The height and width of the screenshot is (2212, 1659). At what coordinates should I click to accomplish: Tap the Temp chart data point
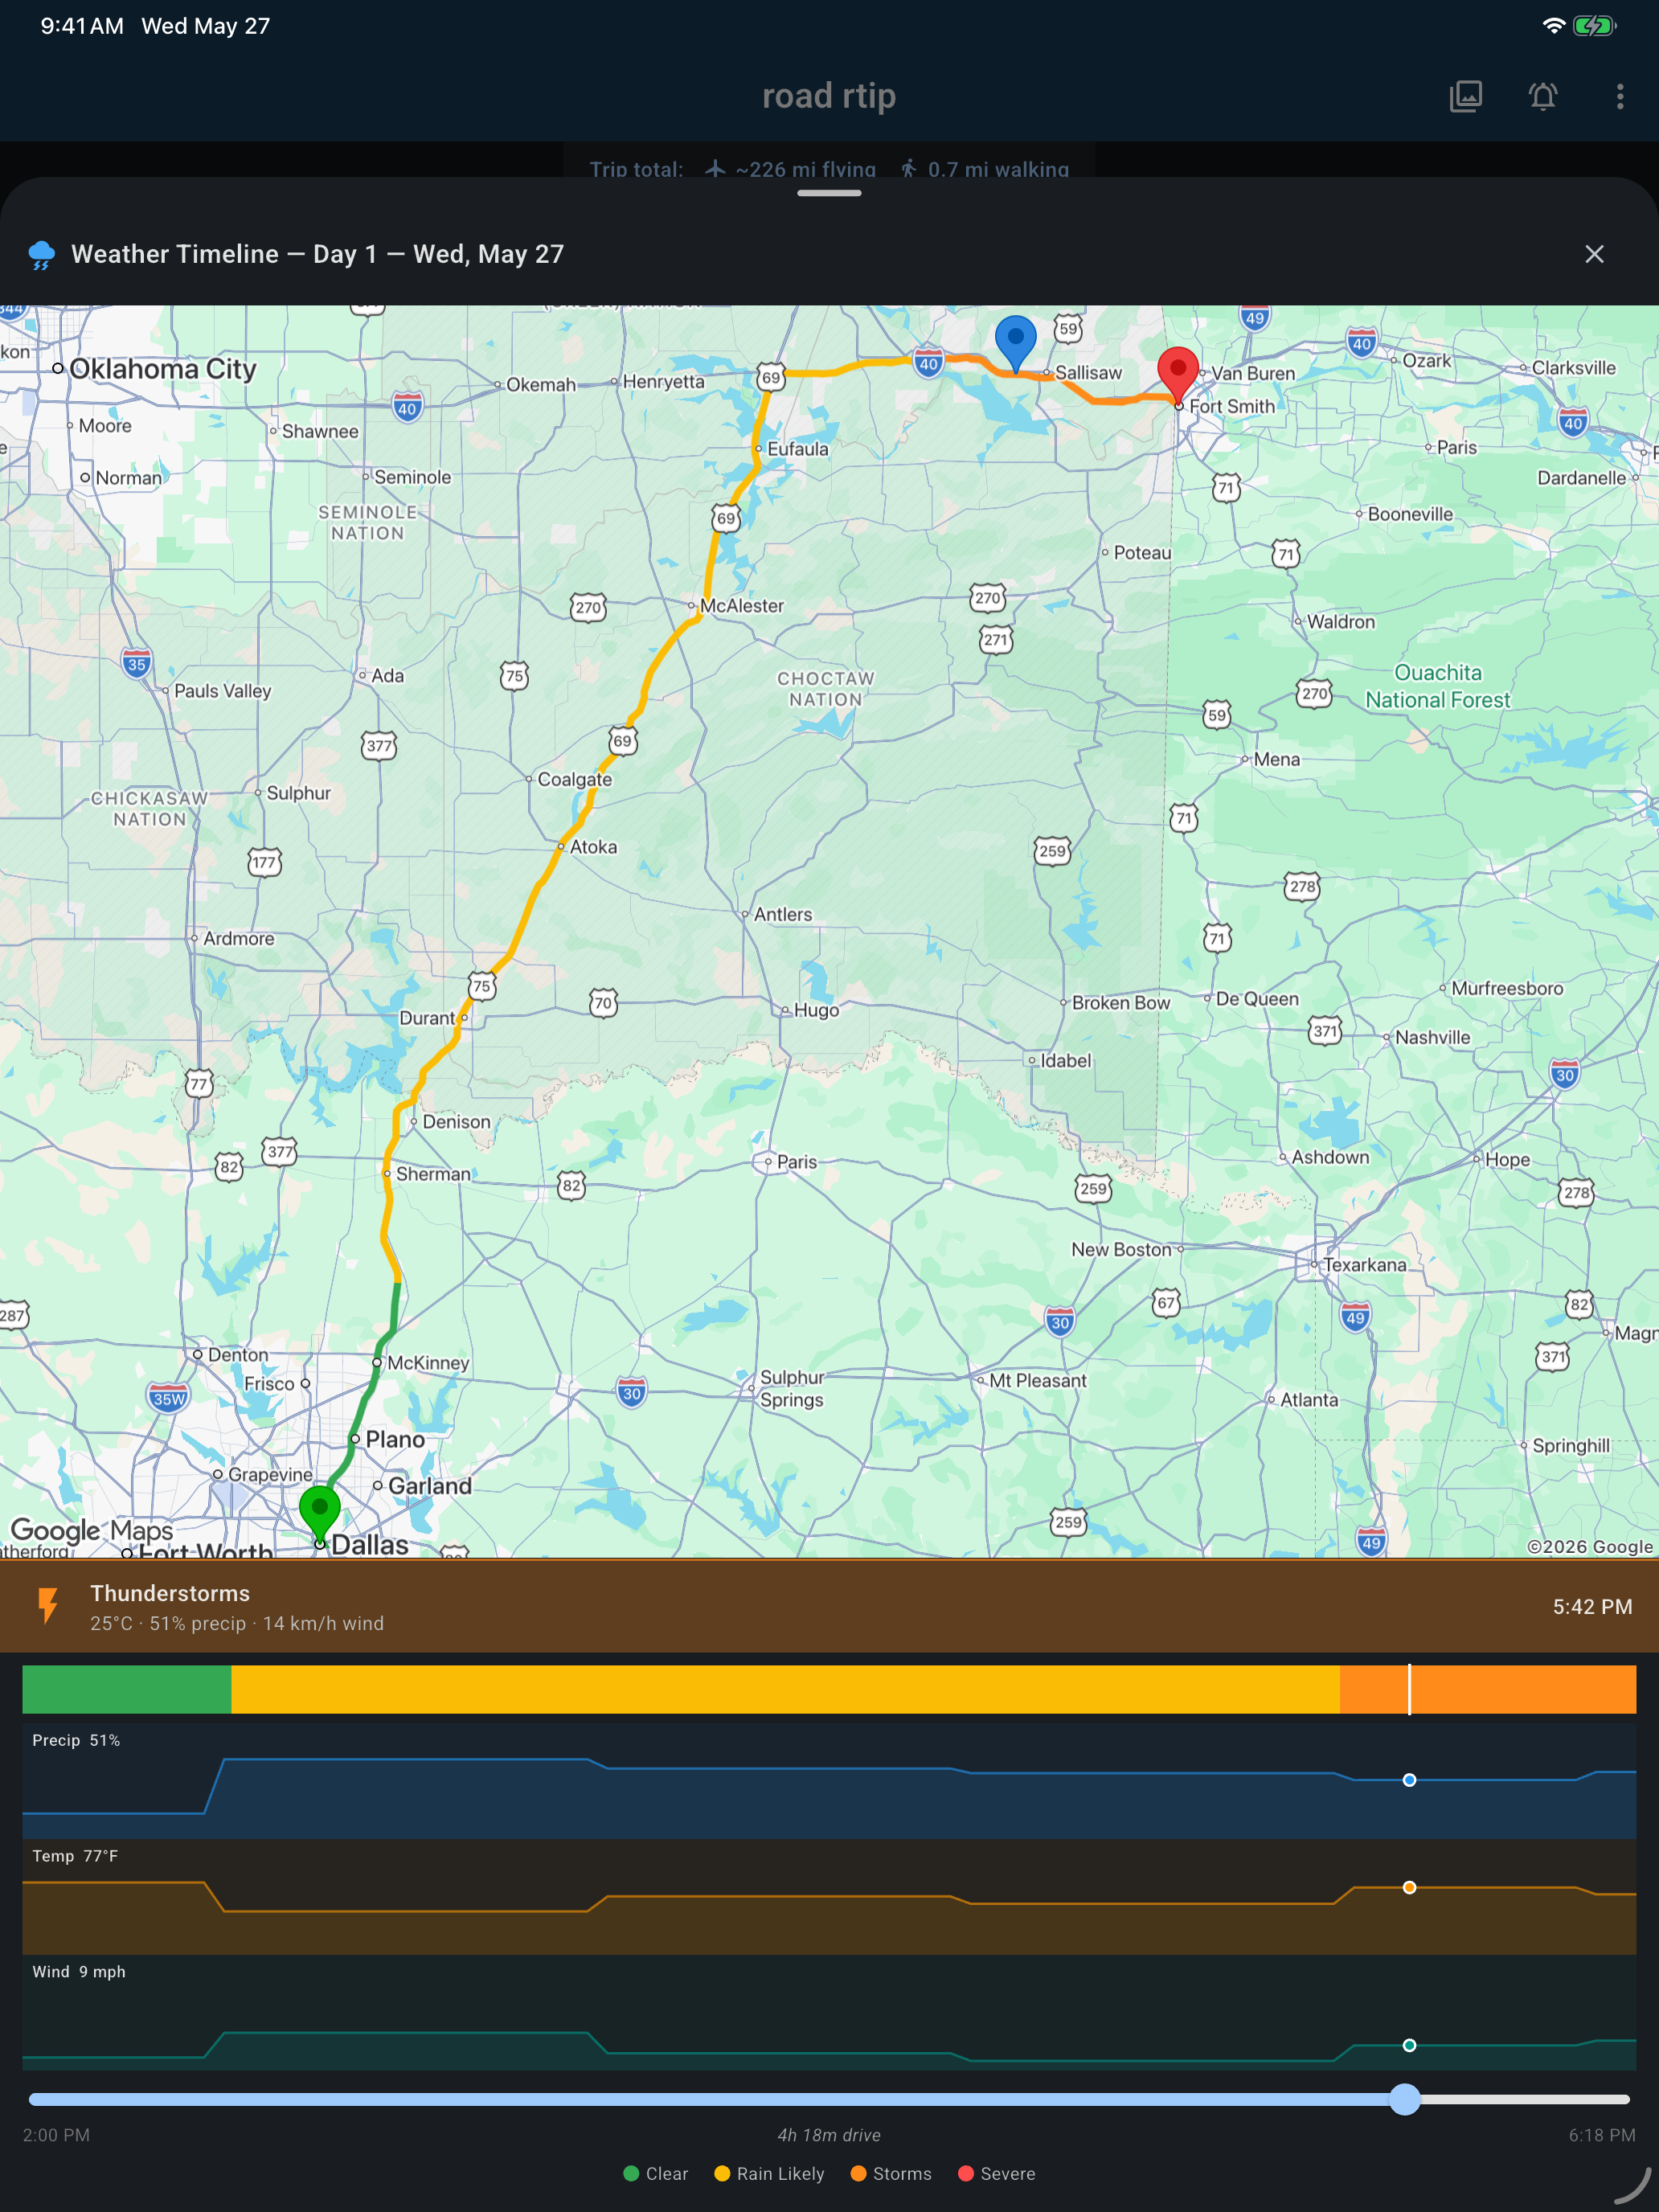(1409, 1887)
